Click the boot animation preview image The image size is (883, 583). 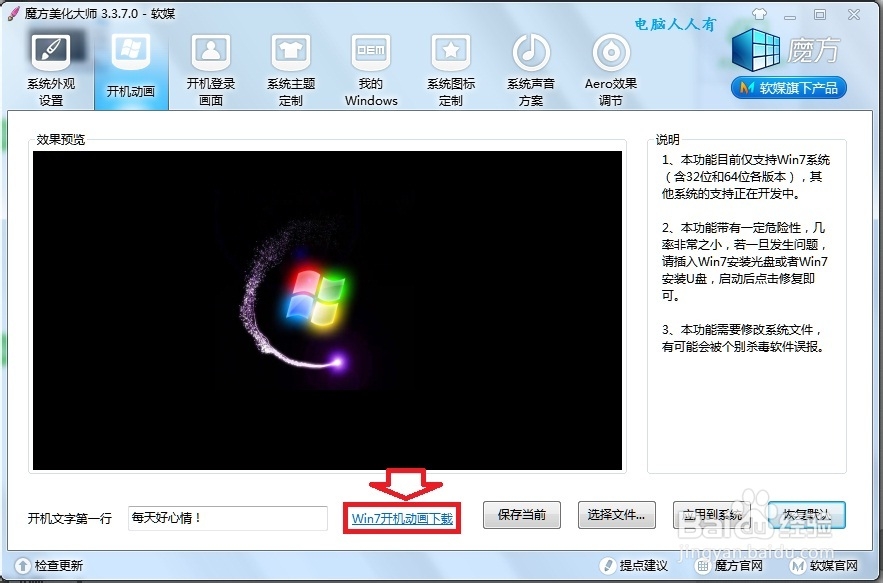point(327,310)
